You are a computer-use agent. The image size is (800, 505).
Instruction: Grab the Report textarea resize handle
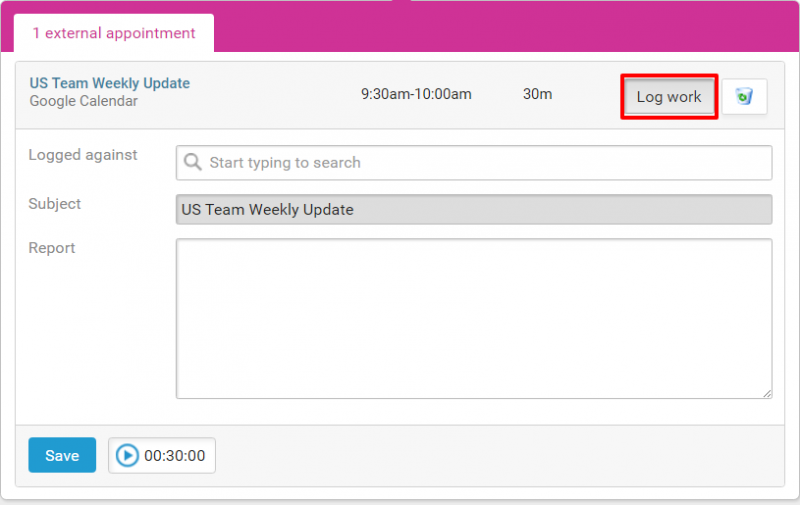click(767, 393)
